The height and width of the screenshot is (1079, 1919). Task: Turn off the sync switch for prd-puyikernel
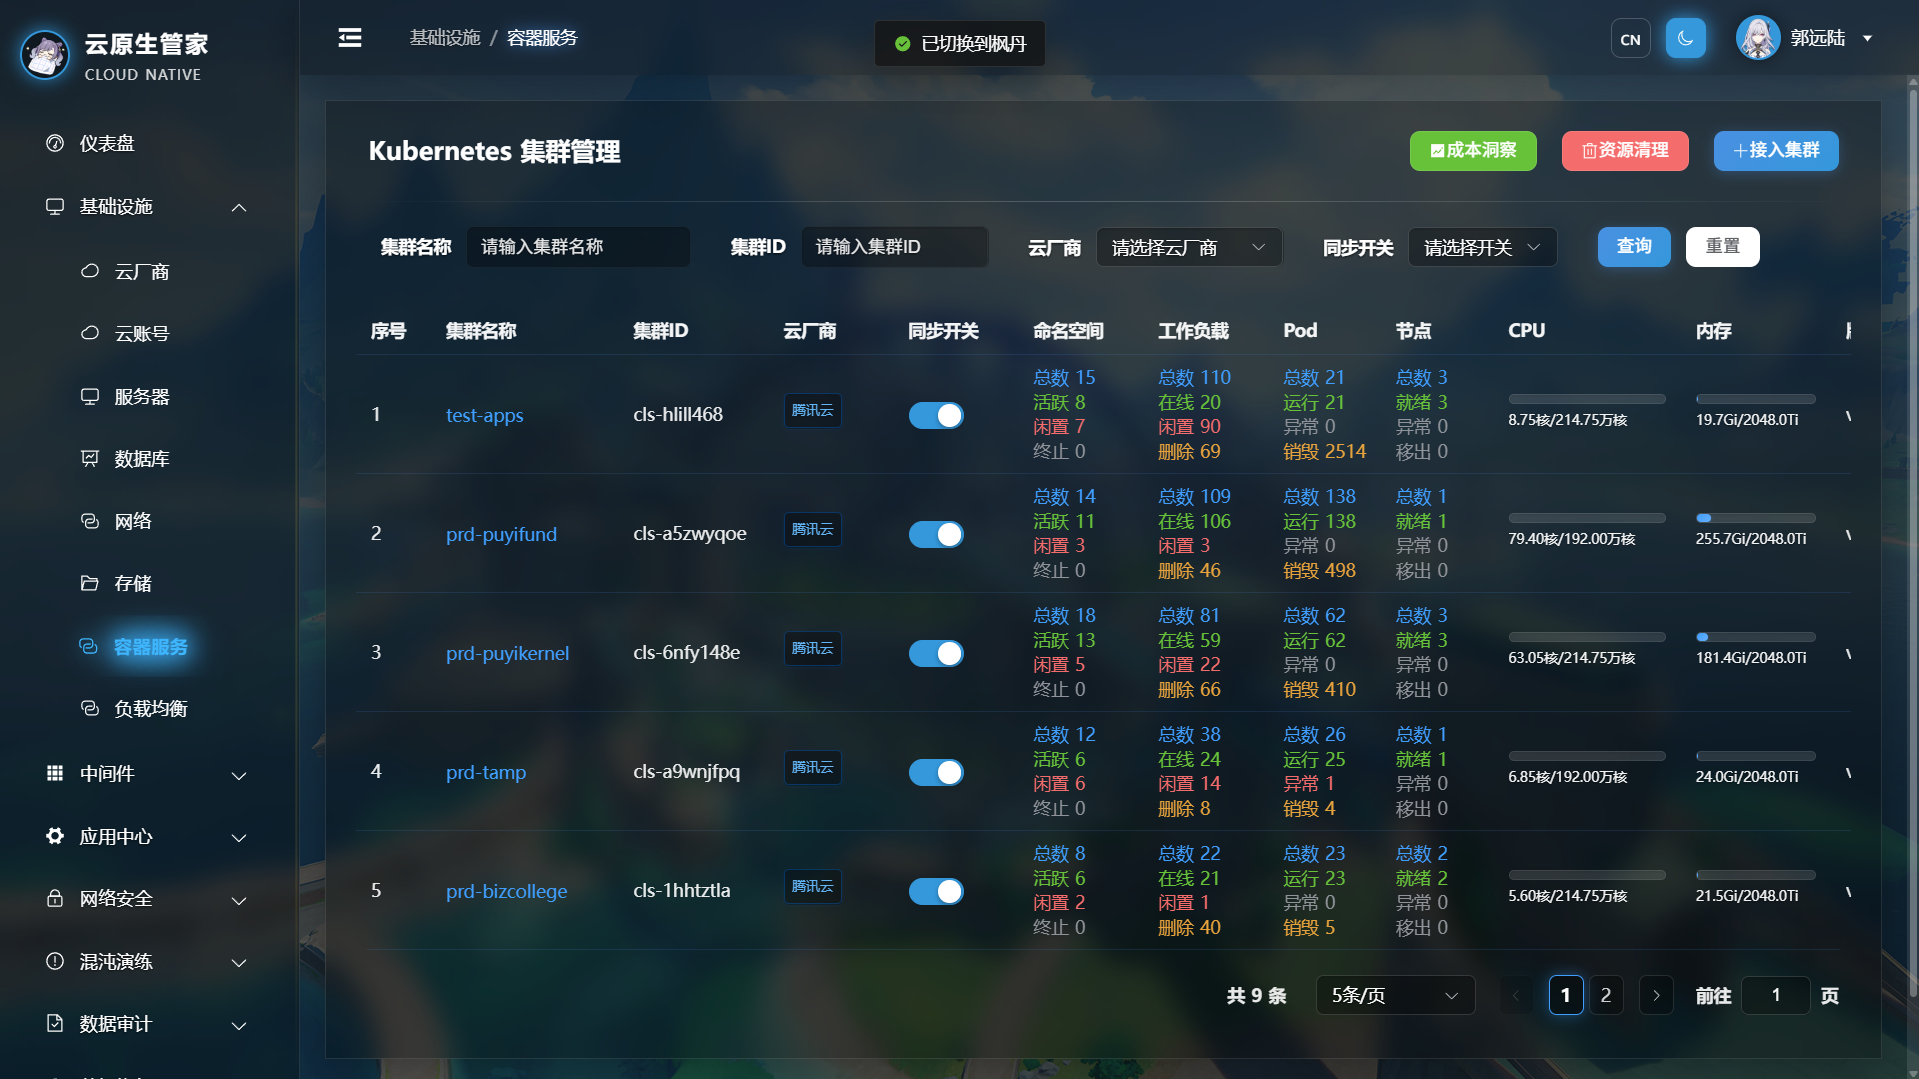(936, 653)
